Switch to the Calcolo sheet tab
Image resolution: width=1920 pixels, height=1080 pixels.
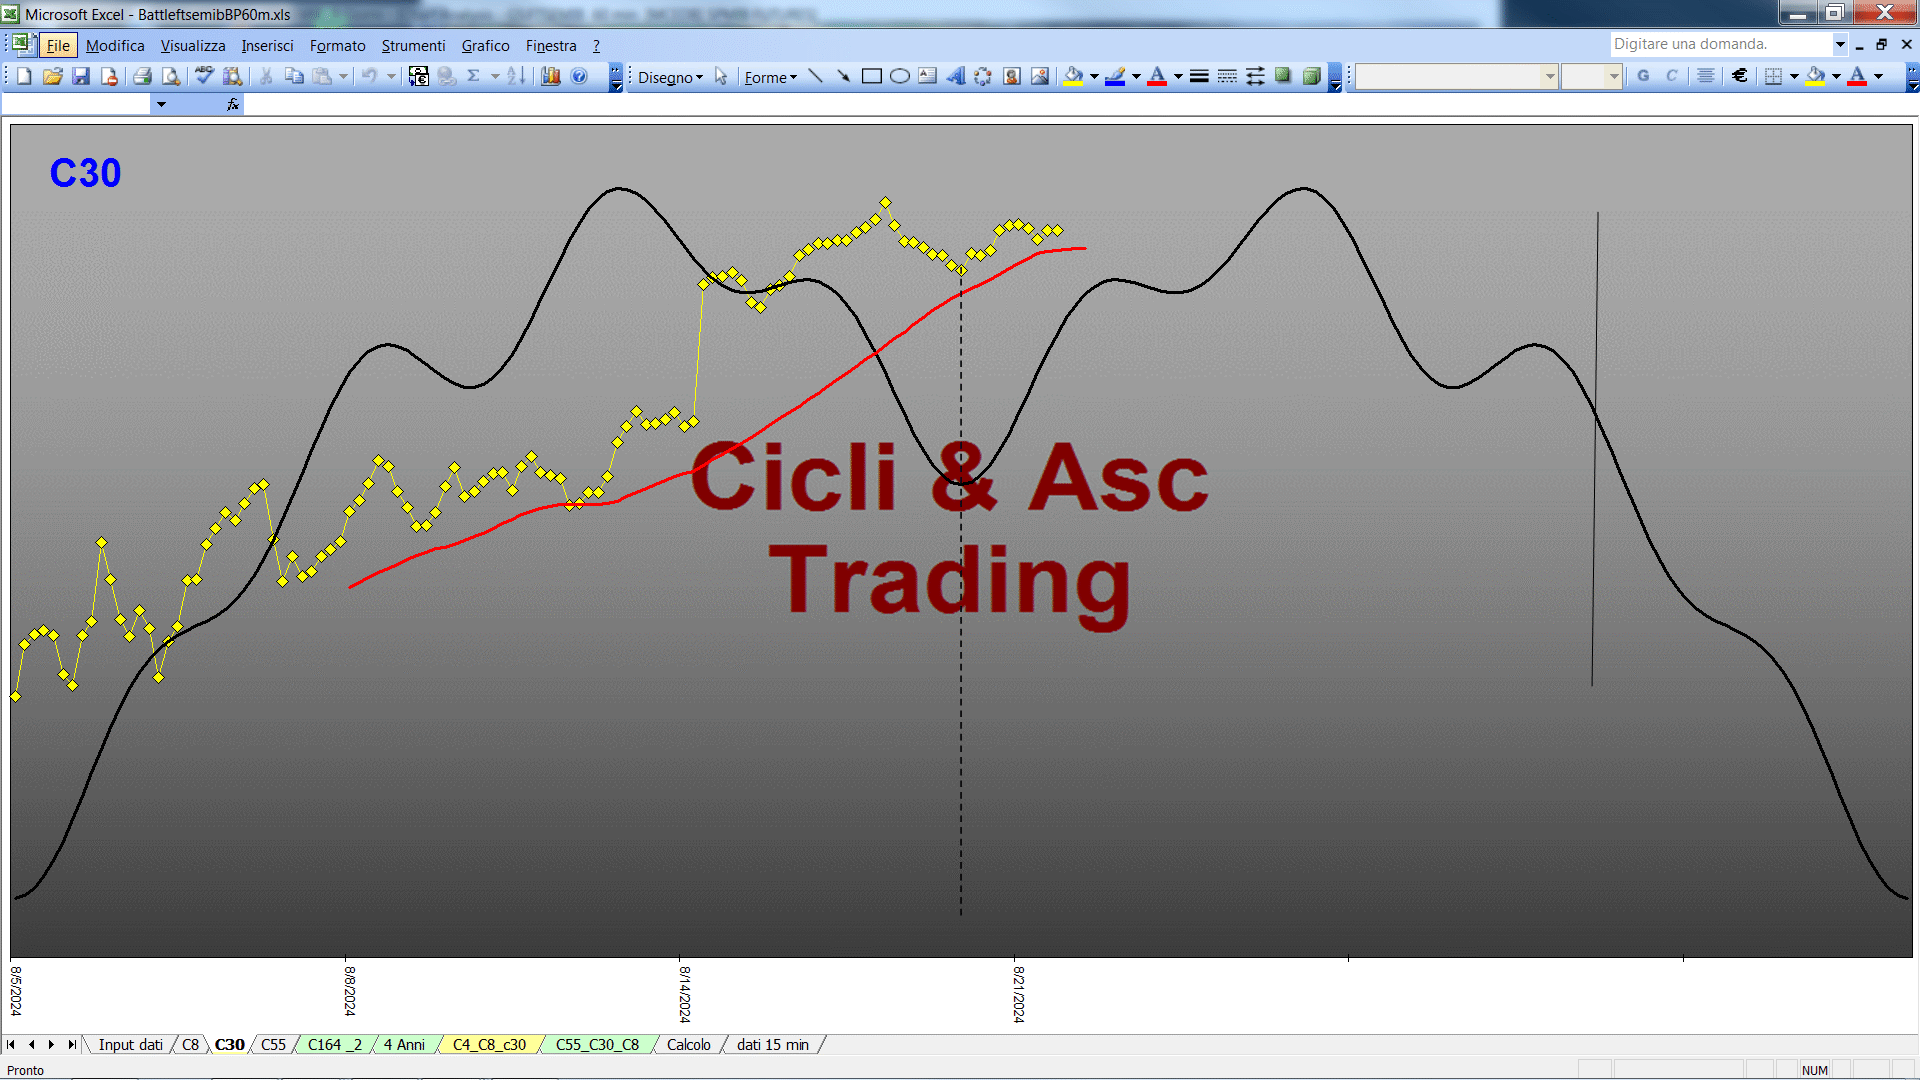tap(688, 1044)
